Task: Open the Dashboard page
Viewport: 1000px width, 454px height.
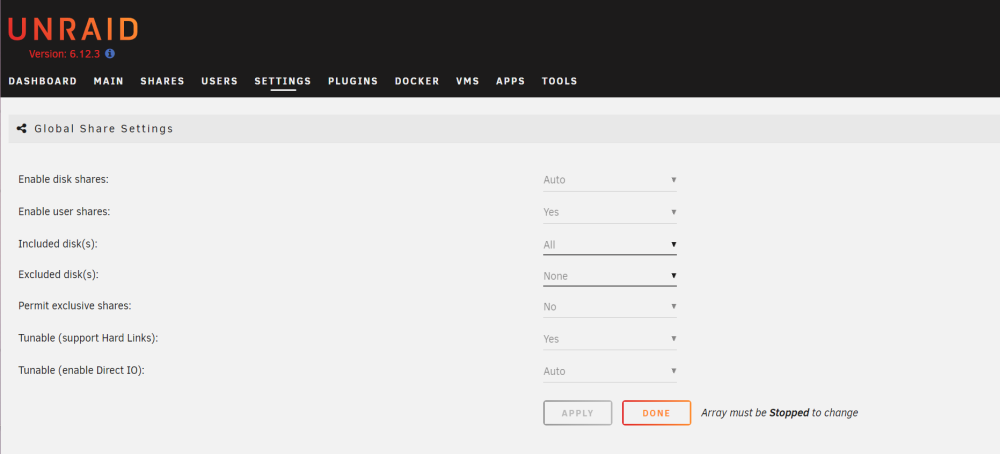Action: point(43,82)
